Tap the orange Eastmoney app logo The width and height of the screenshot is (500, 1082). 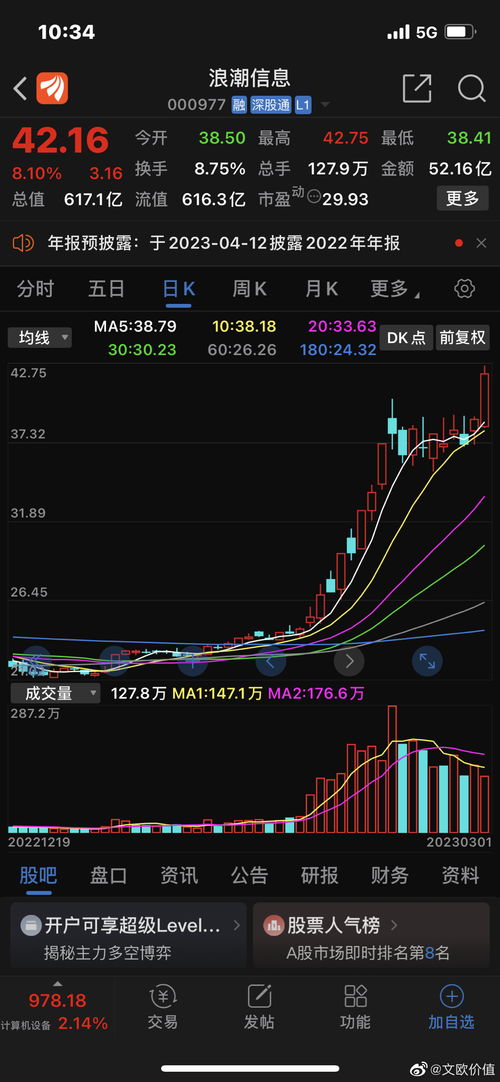52,88
